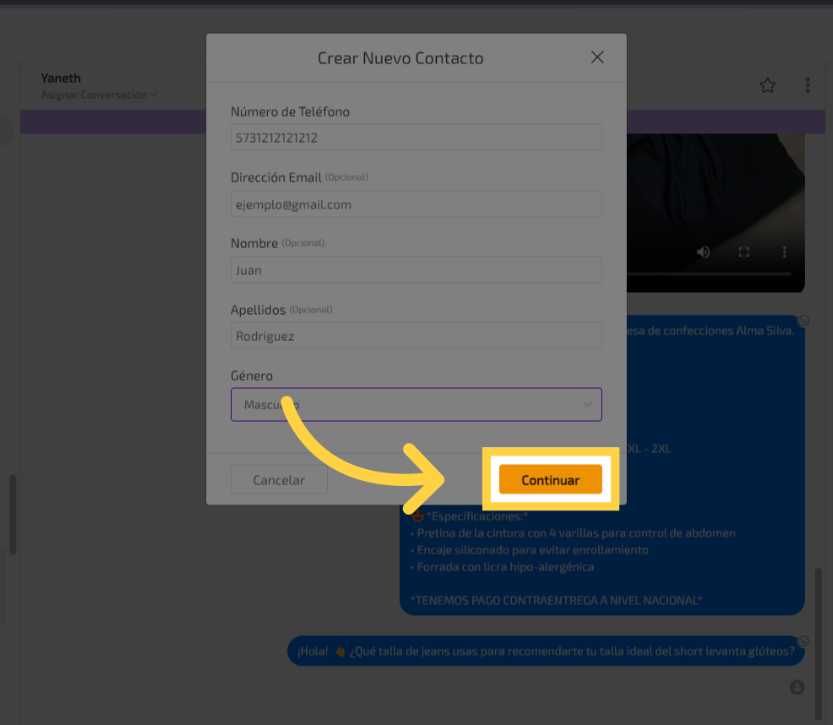Seek using the video progress bar
This screenshot has height=725, width=833.
[716, 273]
